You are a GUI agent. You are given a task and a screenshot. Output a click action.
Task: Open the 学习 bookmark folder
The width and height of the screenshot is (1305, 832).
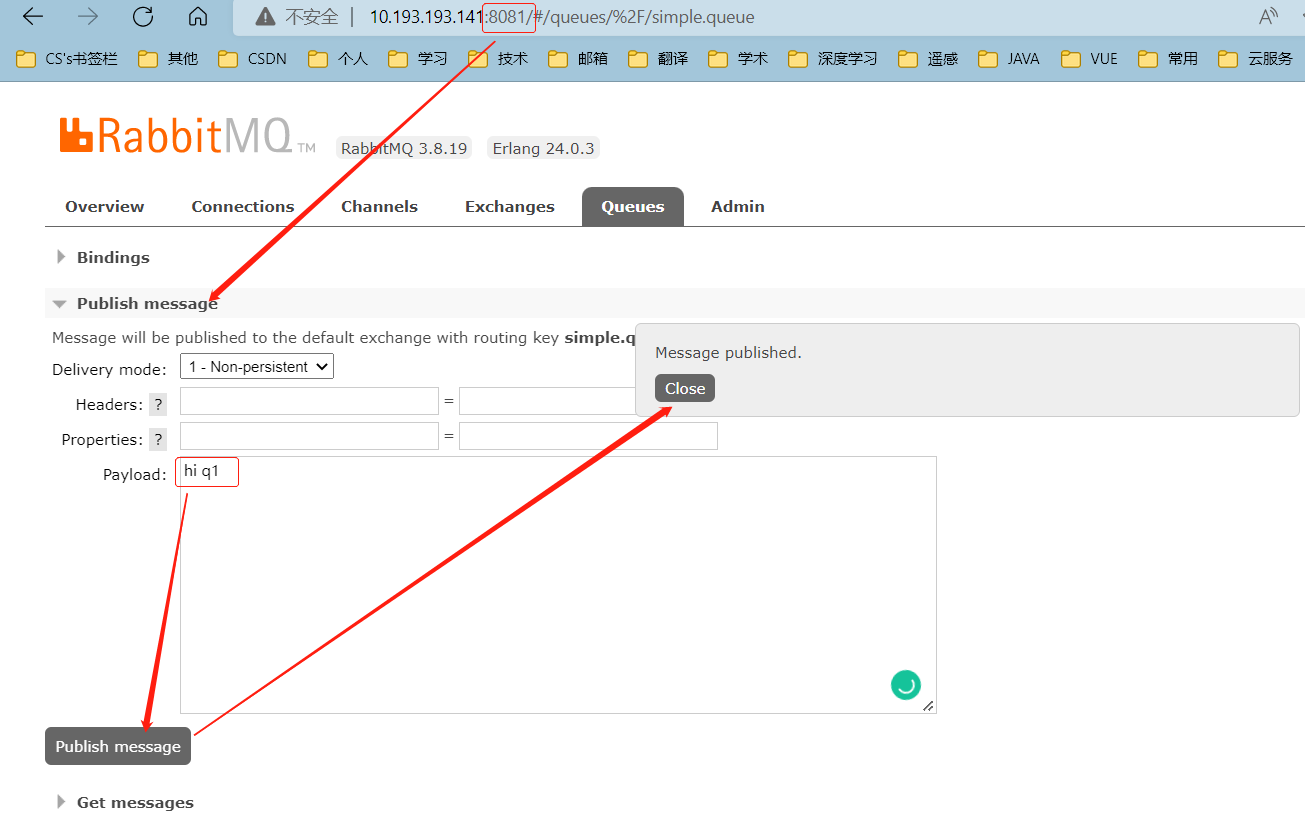point(418,59)
